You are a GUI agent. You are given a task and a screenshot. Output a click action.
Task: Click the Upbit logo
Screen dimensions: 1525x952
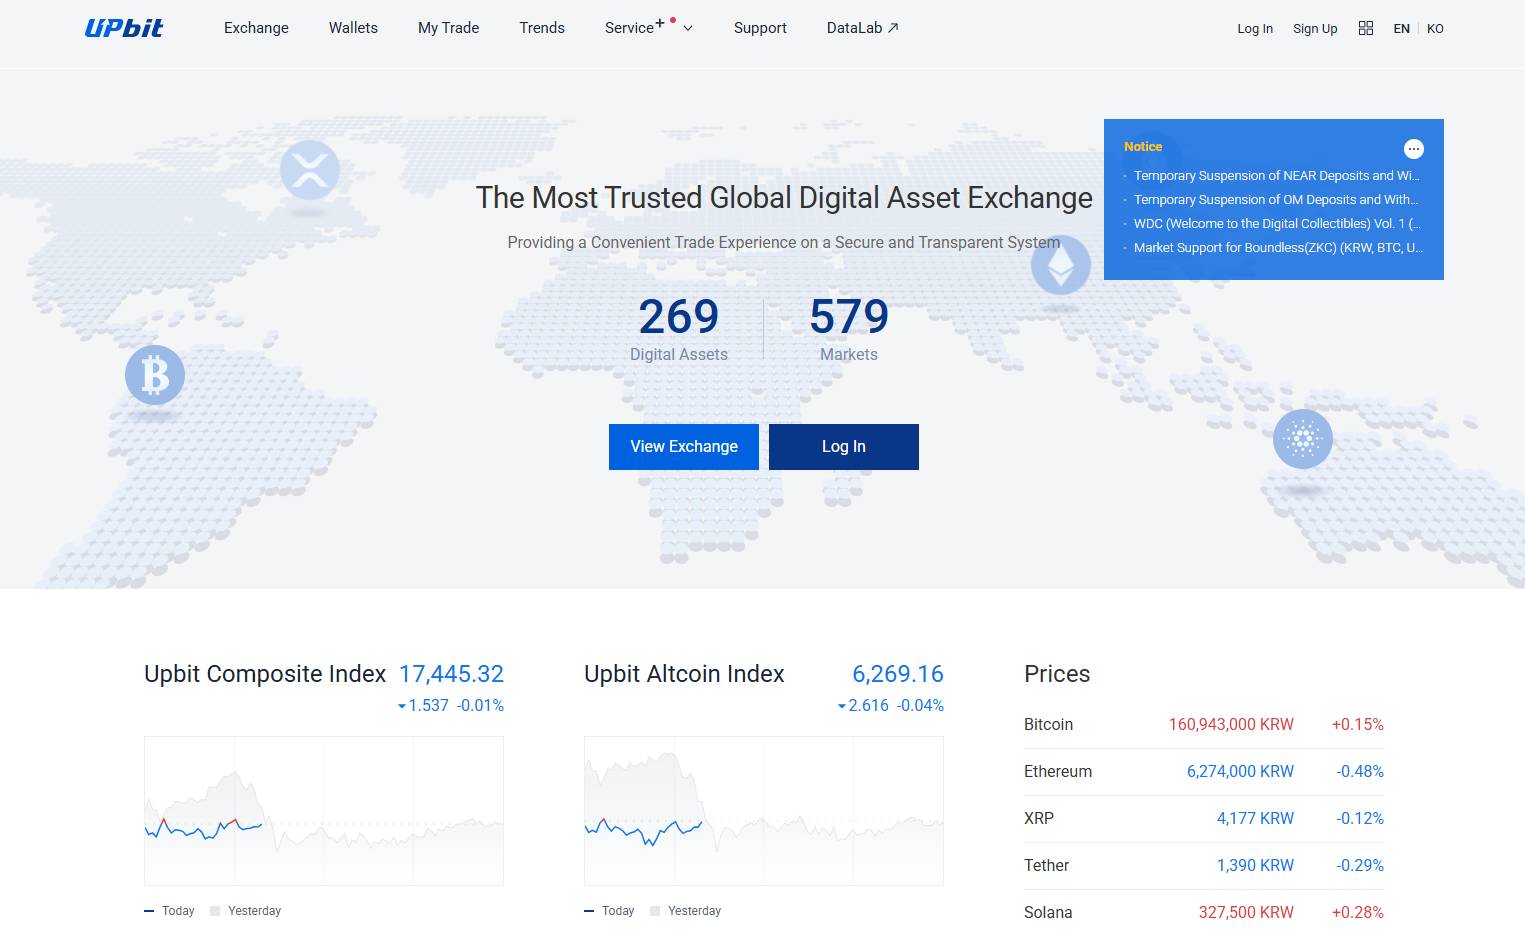pyautogui.click(x=124, y=28)
